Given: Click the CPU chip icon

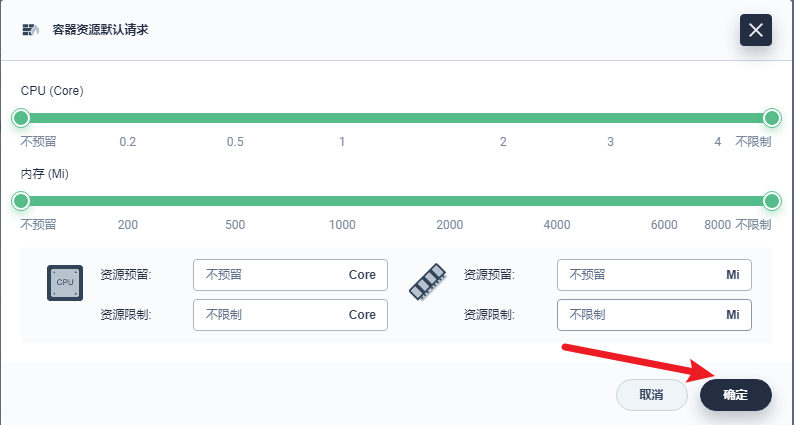Looking at the screenshot, I should tap(65, 283).
